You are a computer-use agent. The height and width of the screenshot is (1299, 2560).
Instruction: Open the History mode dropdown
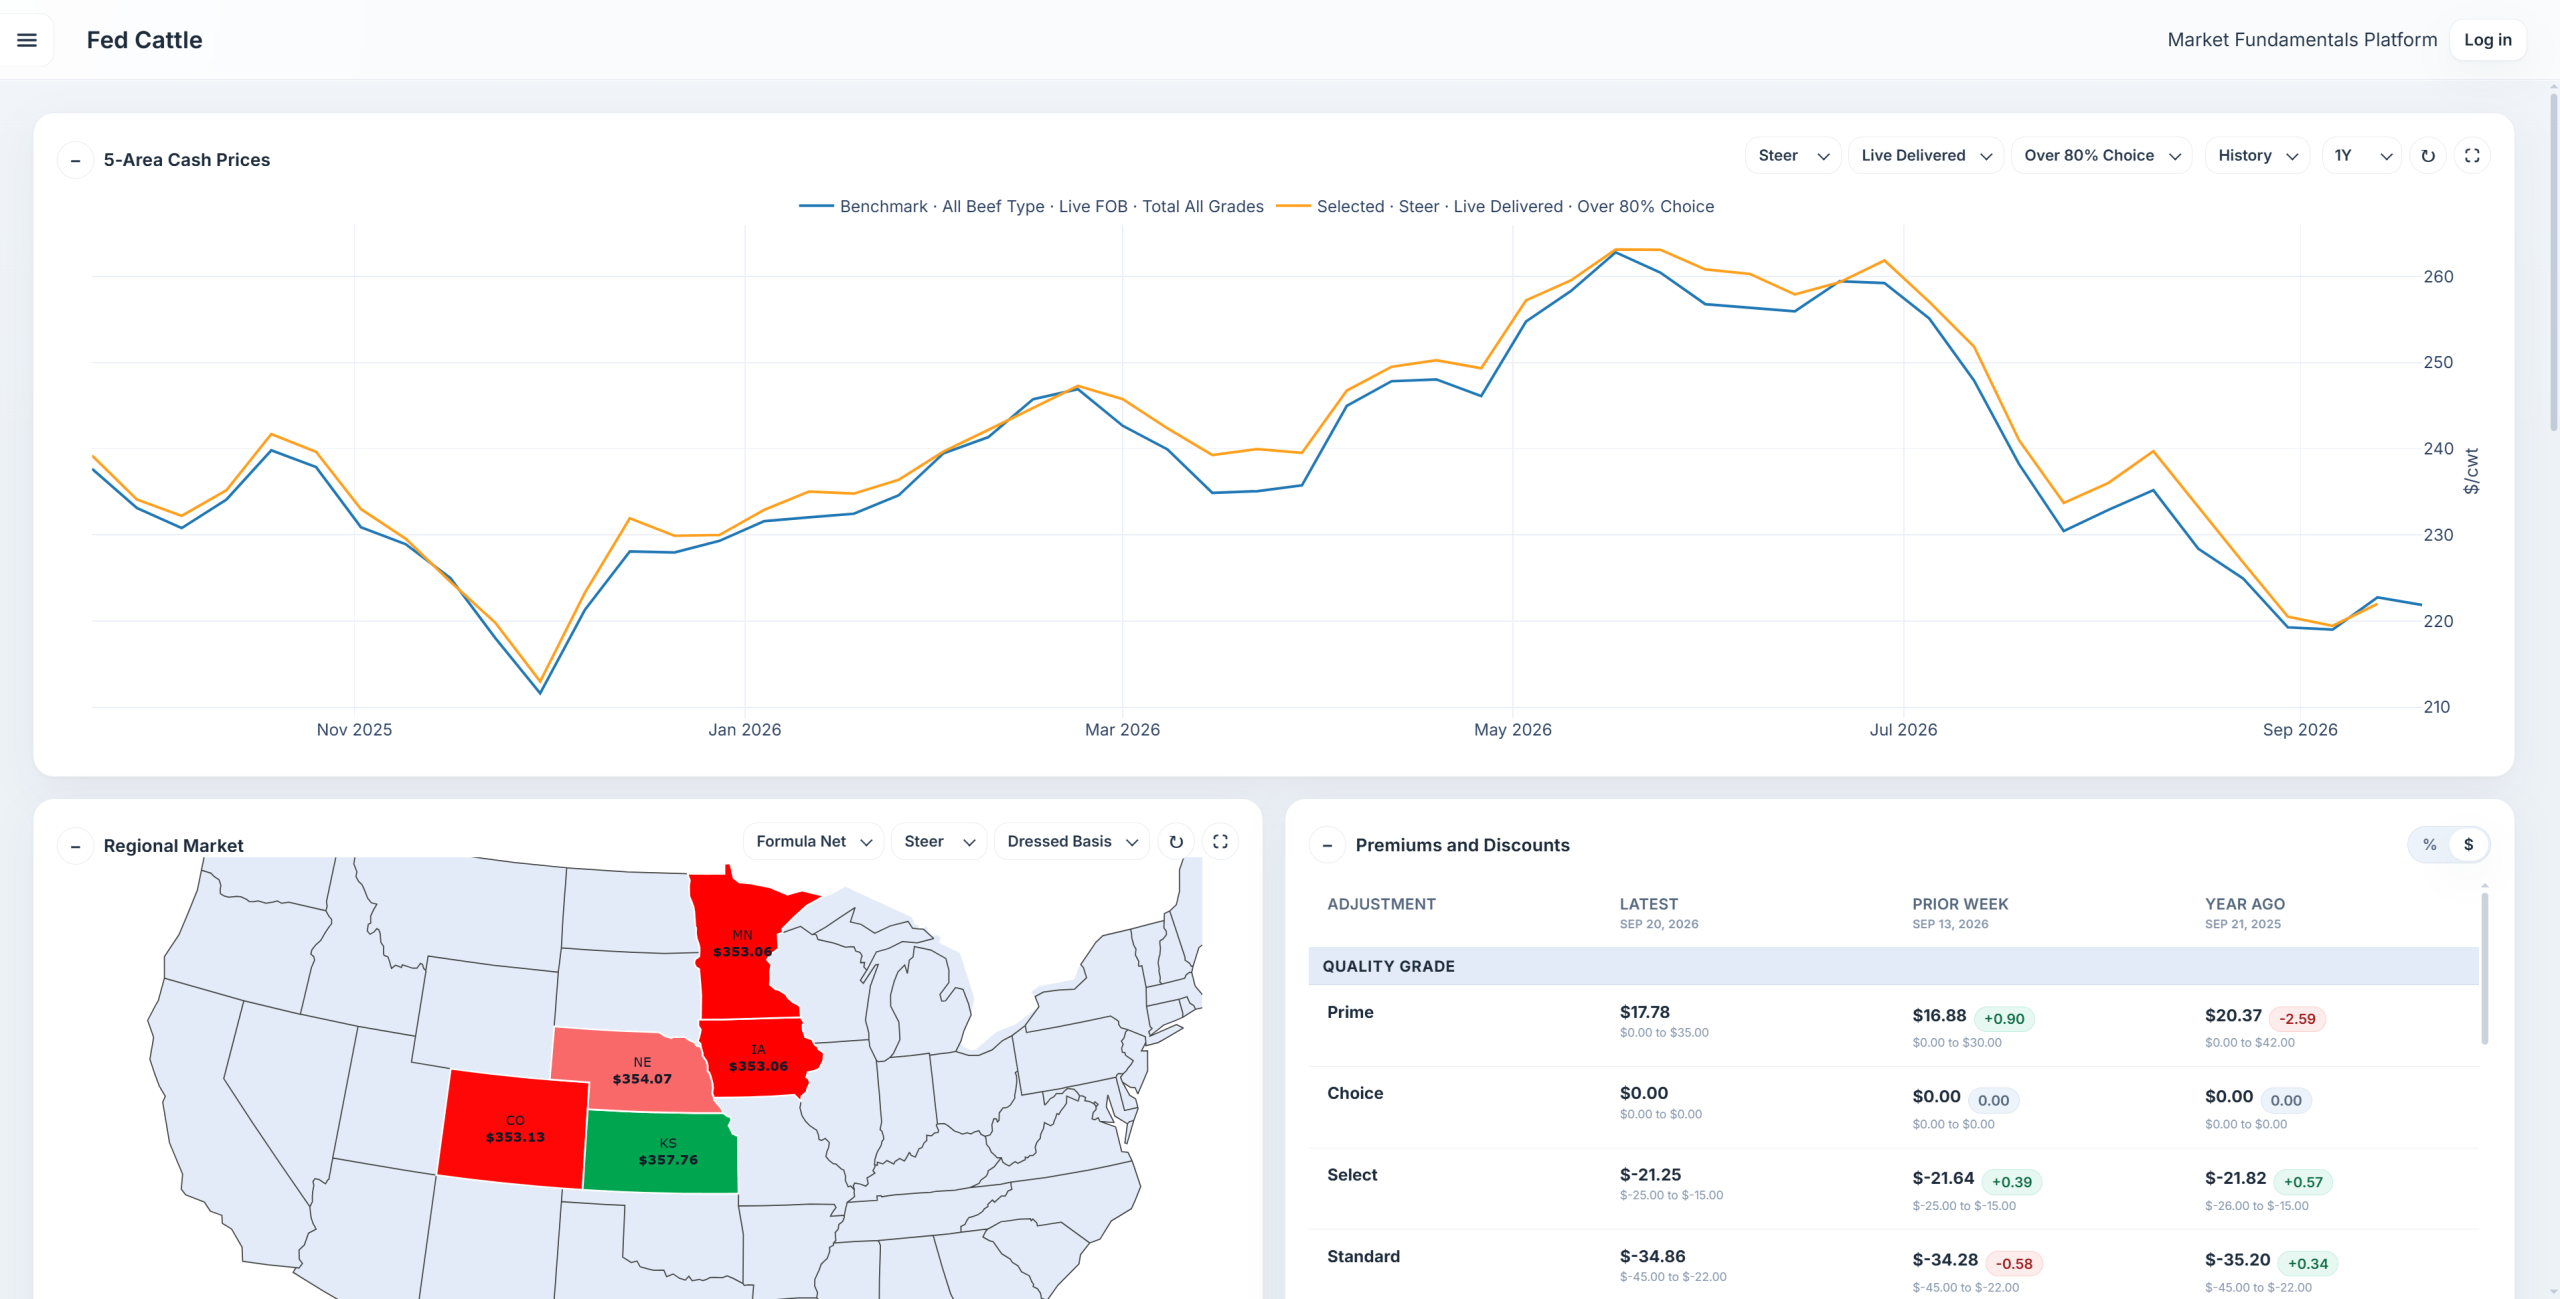click(2257, 156)
